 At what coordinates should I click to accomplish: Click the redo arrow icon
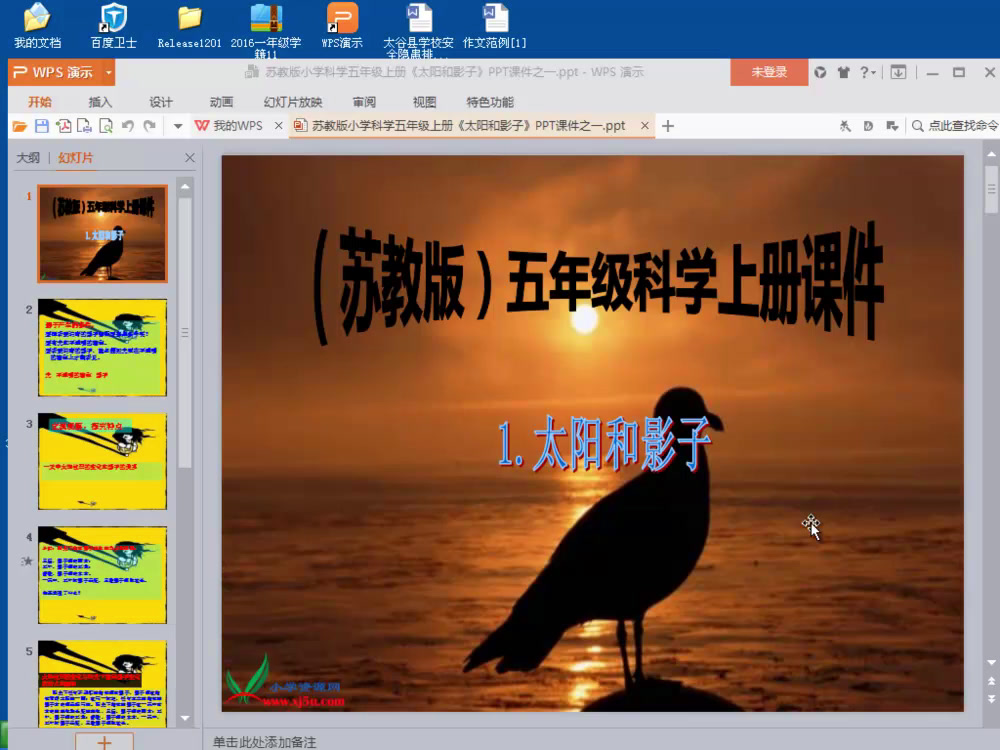(x=150, y=126)
